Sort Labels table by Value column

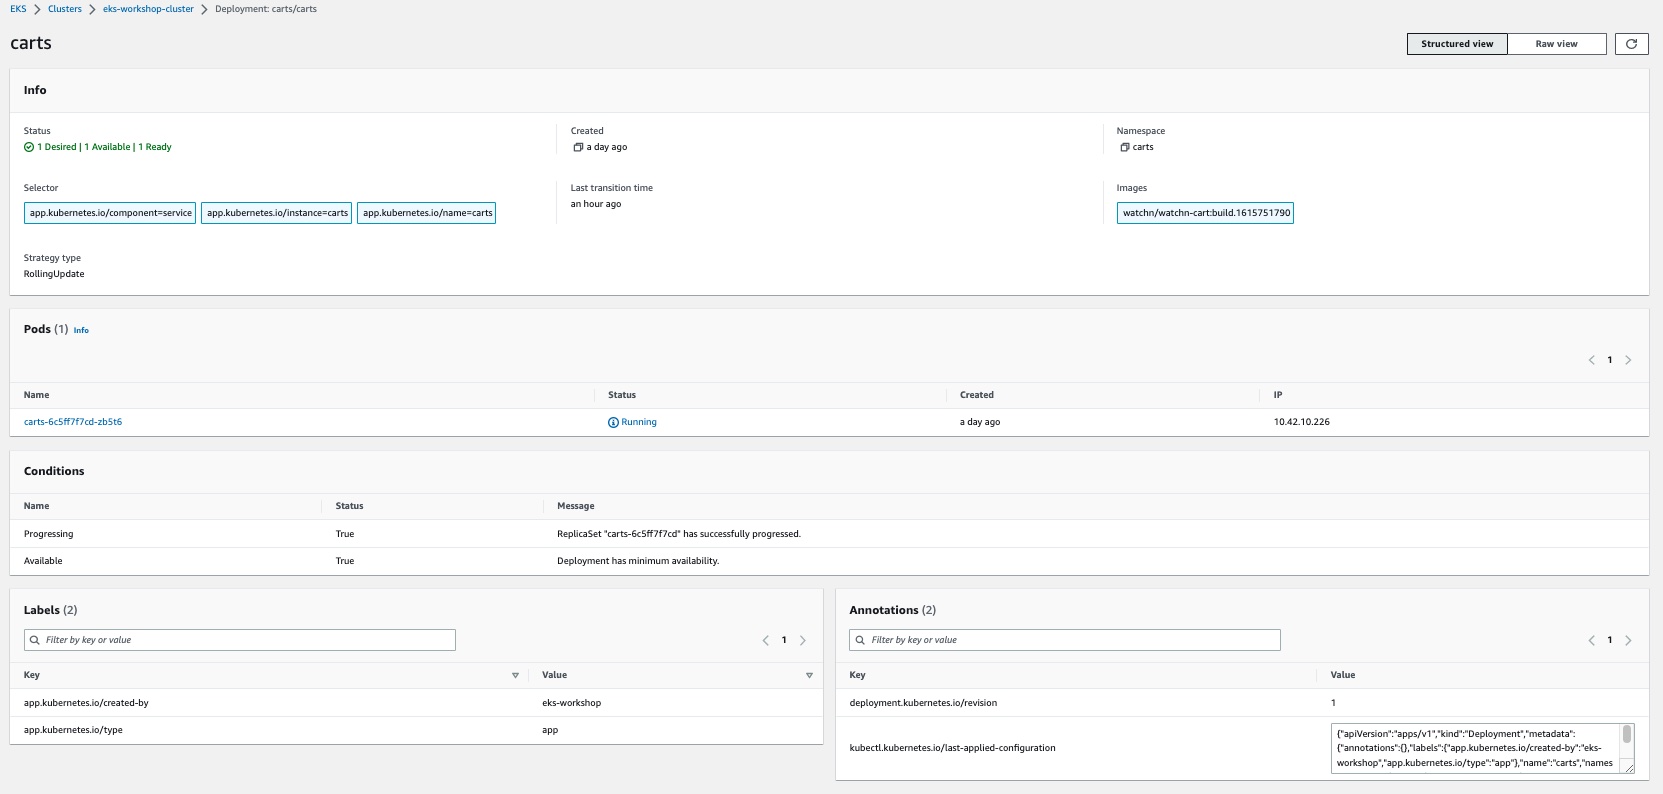[809, 675]
